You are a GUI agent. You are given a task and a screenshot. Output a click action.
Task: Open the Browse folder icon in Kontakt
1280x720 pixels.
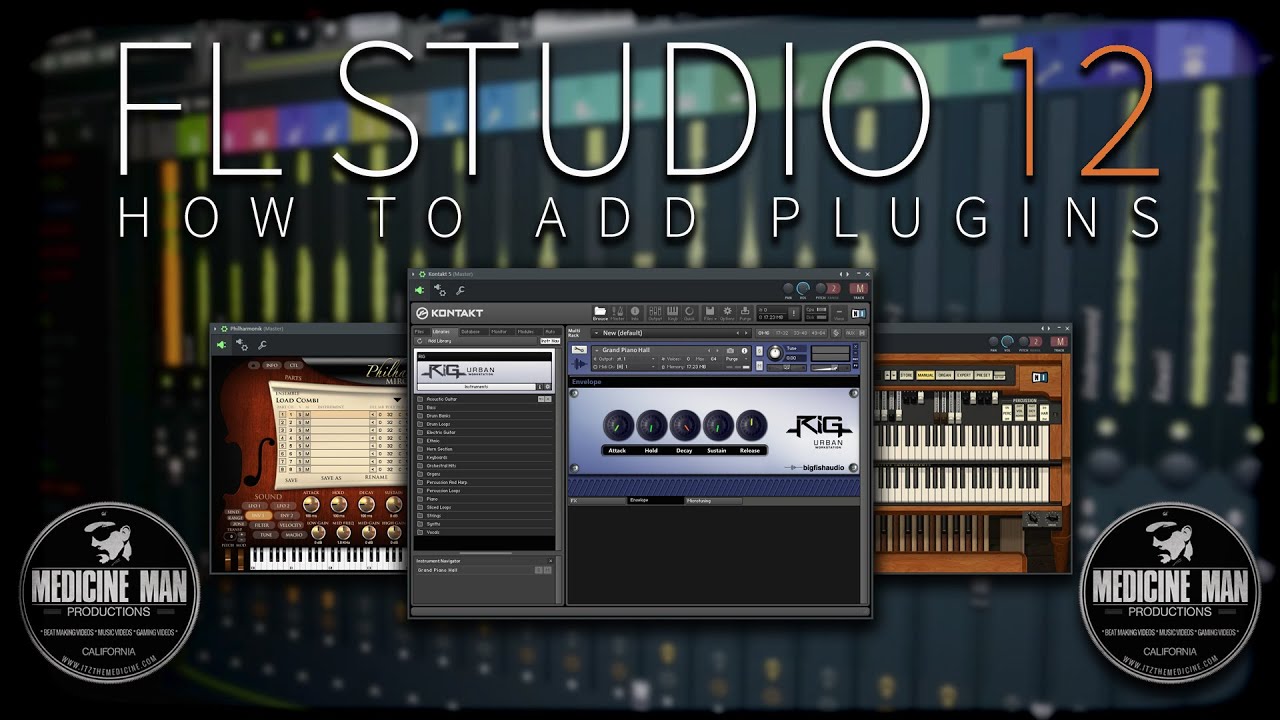click(x=600, y=311)
